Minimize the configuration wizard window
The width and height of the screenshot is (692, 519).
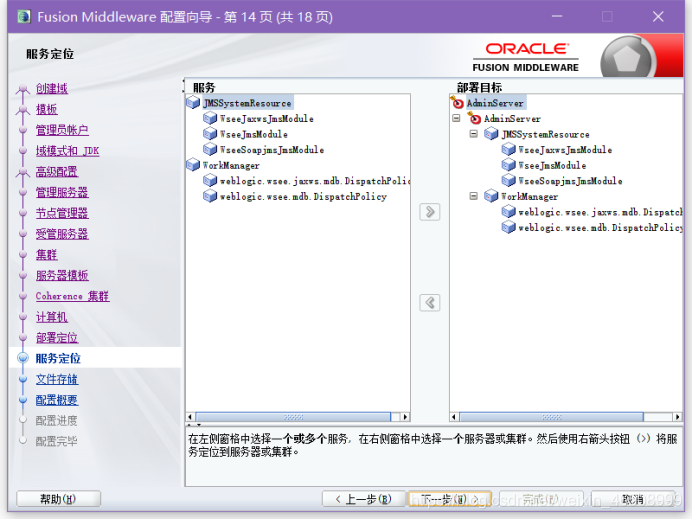(557, 17)
